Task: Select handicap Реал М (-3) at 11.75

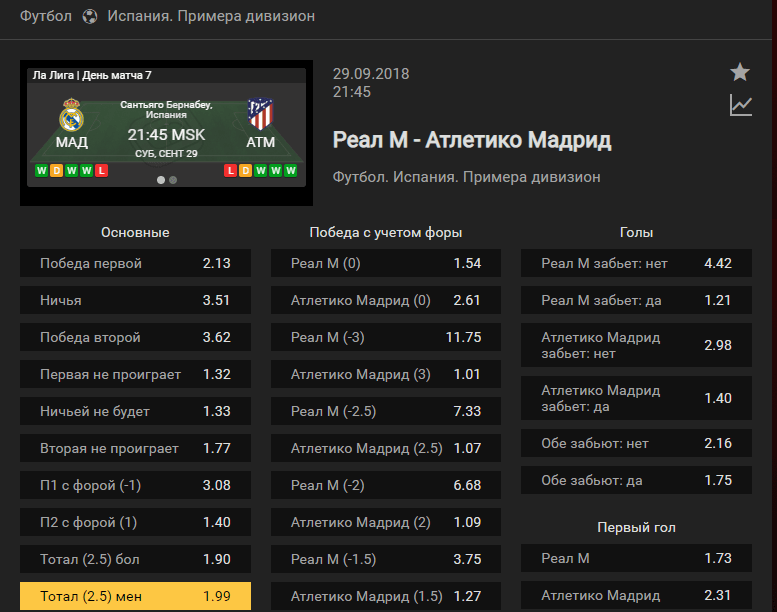Action: tap(386, 337)
